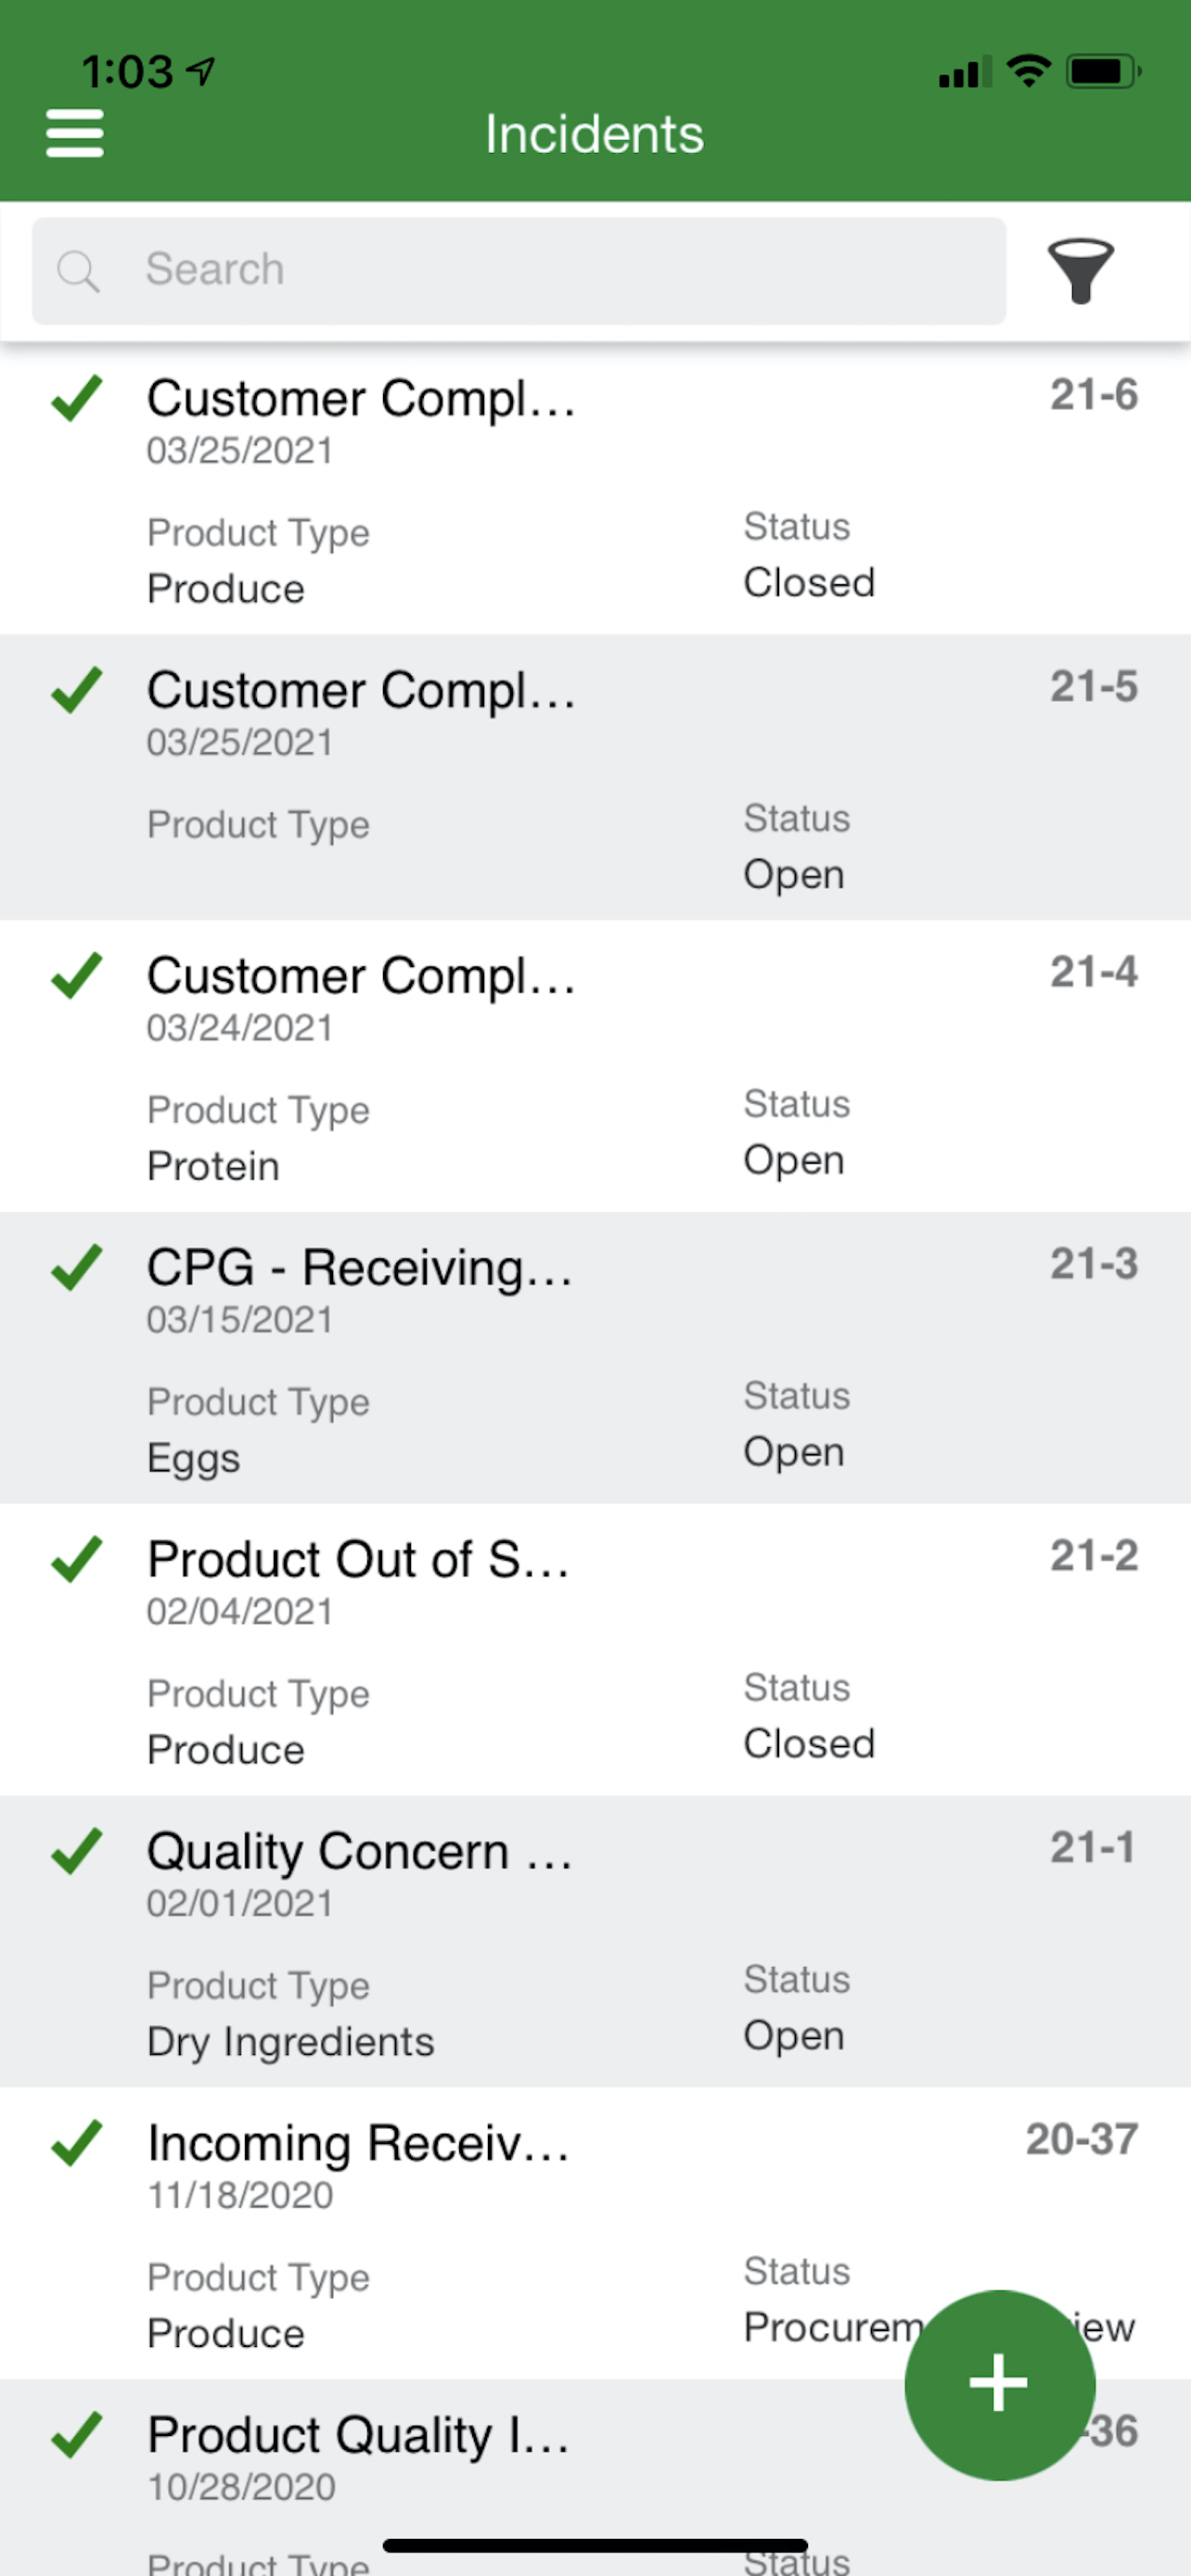Open the CPG - Receiving incident
The image size is (1191, 2576).
595,1358
